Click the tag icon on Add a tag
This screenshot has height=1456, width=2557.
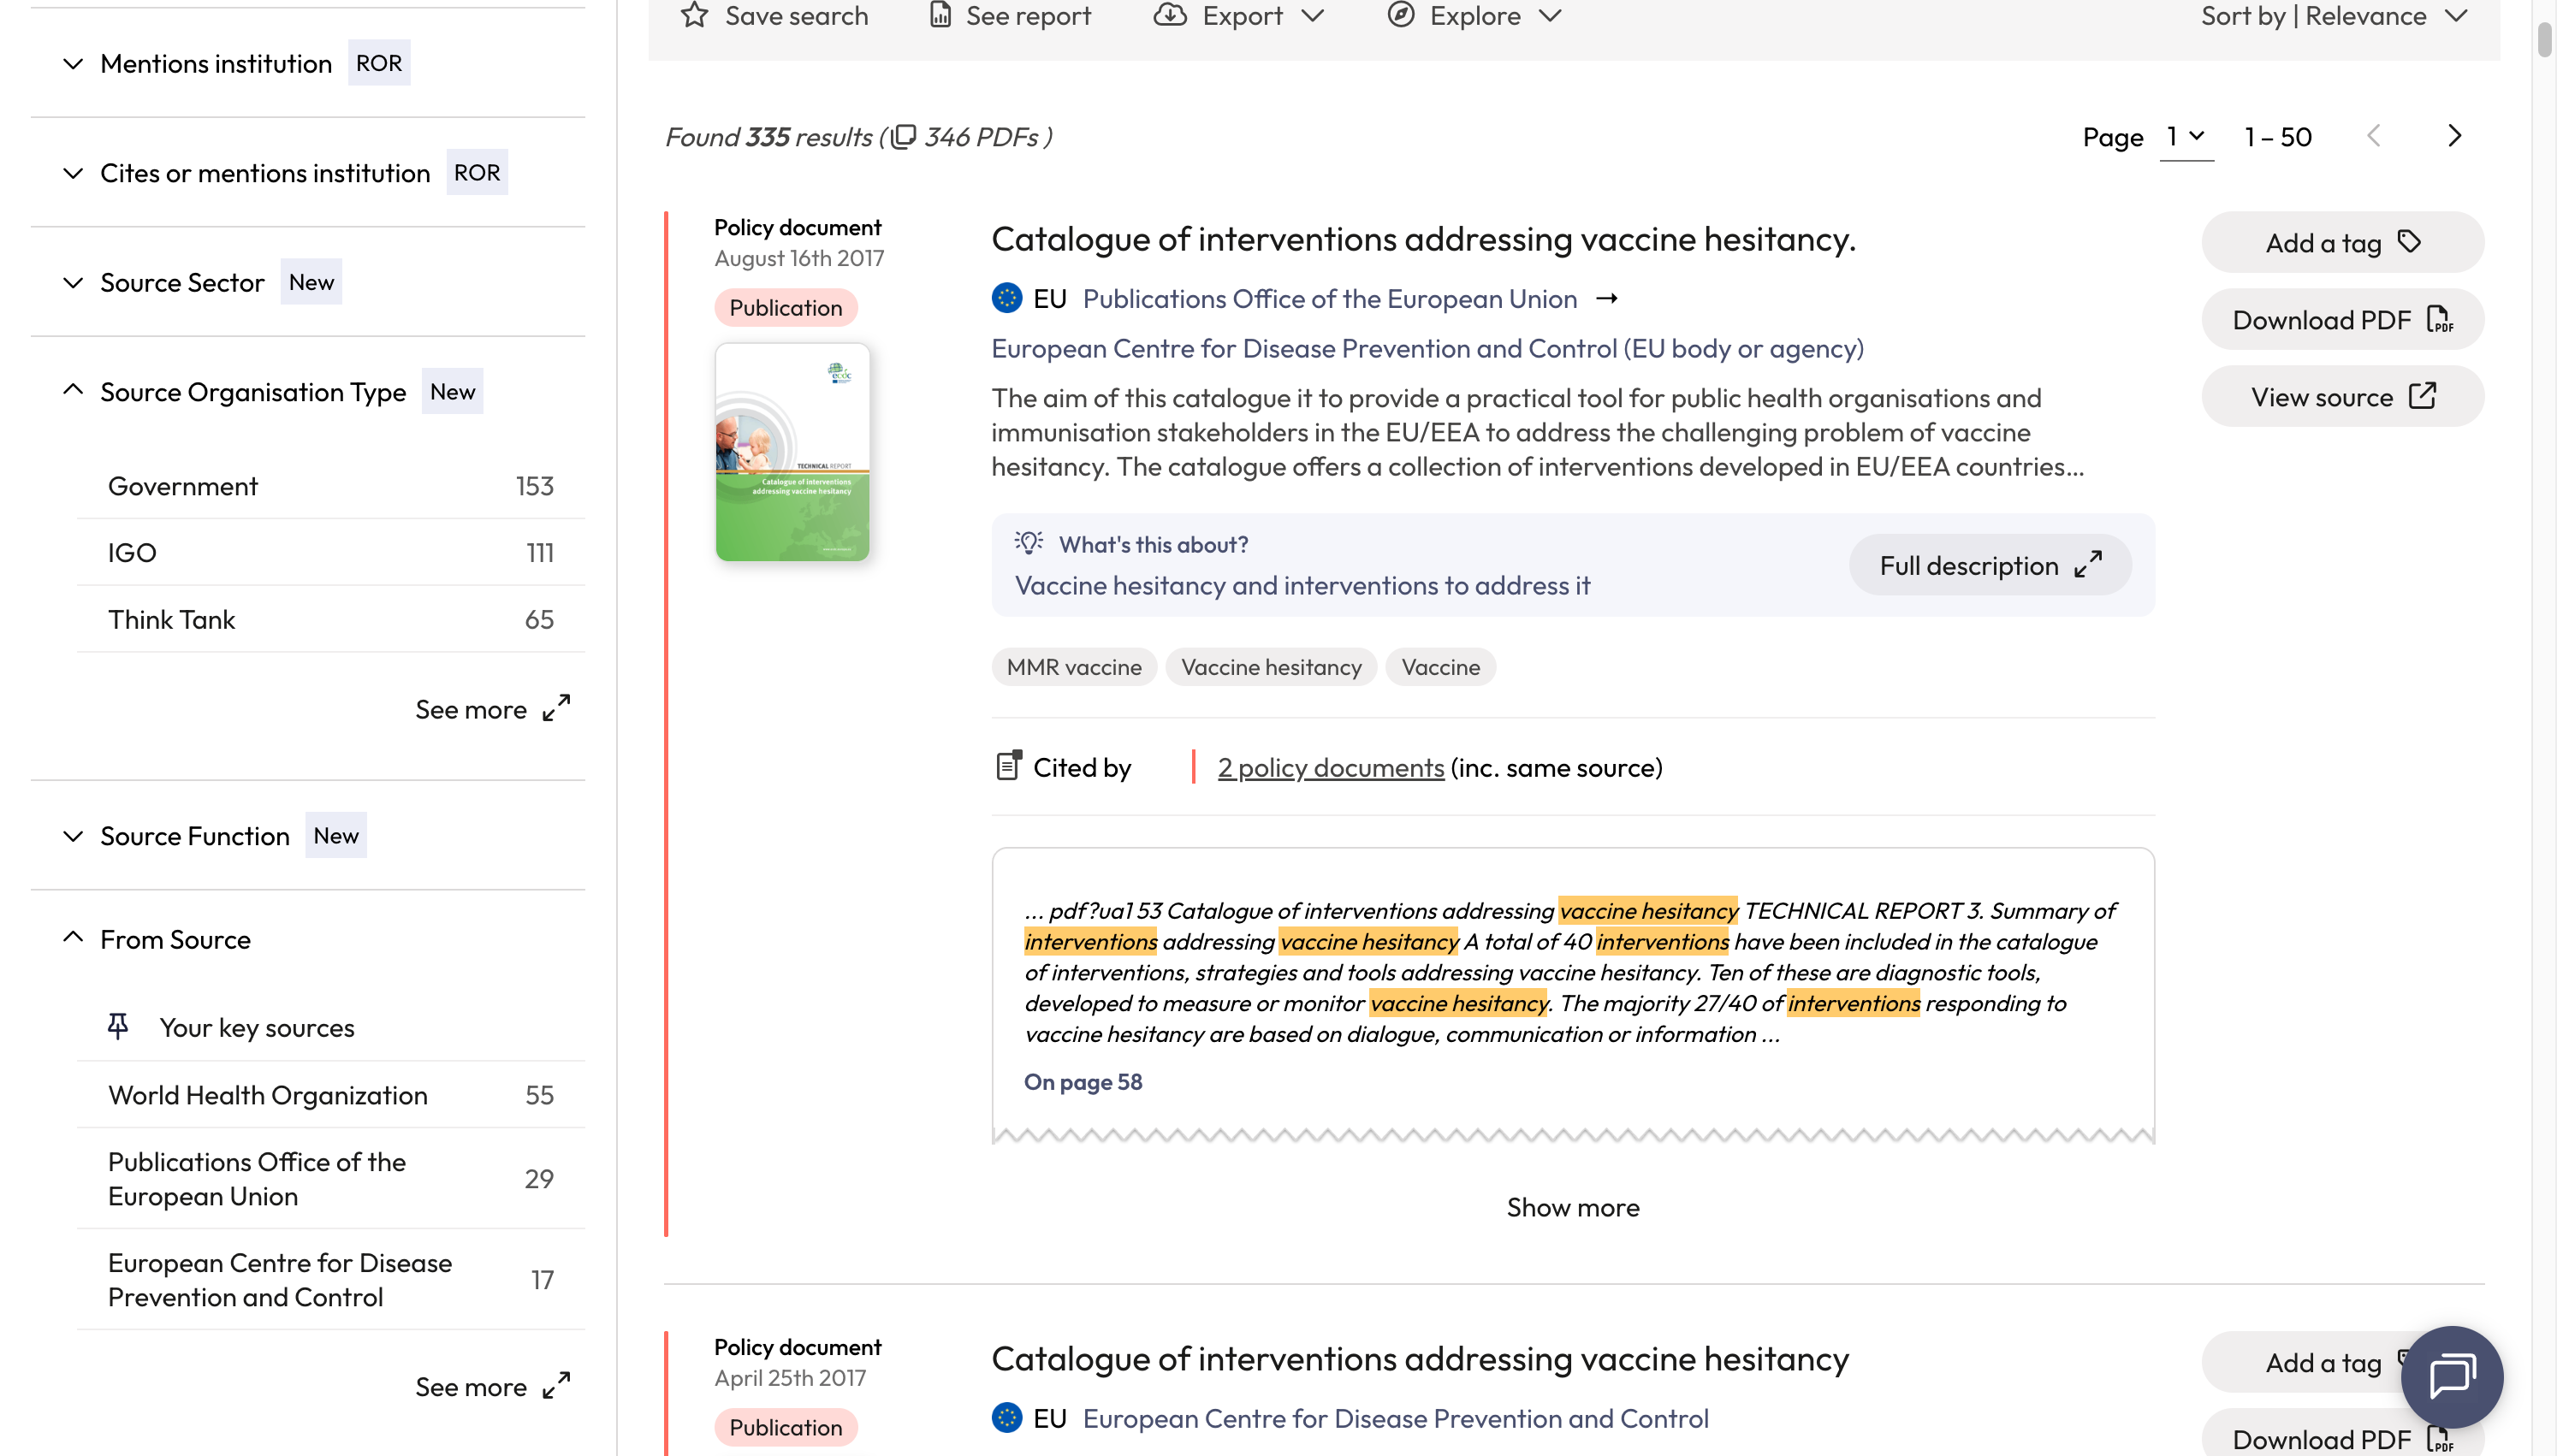pyautogui.click(x=2410, y=242)
